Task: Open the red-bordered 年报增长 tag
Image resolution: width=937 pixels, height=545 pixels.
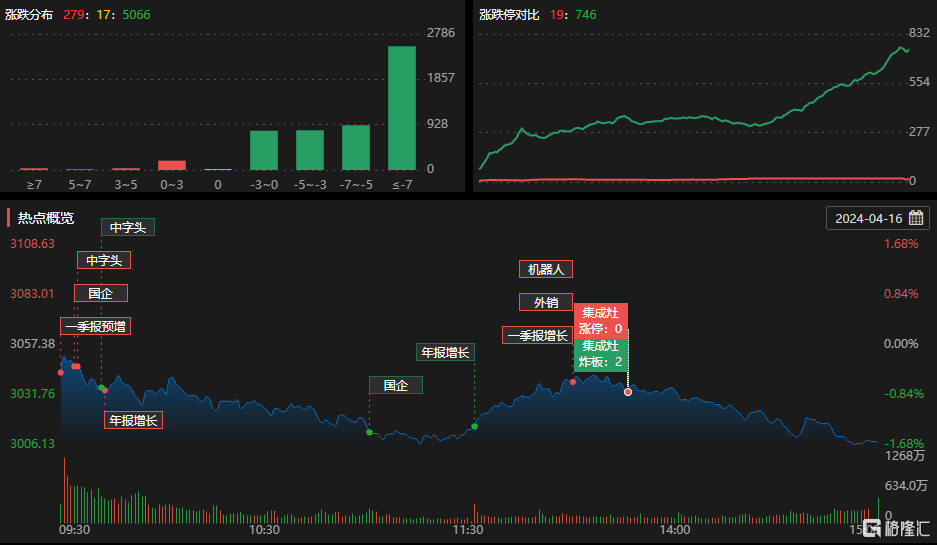Action: coord(133,420)
